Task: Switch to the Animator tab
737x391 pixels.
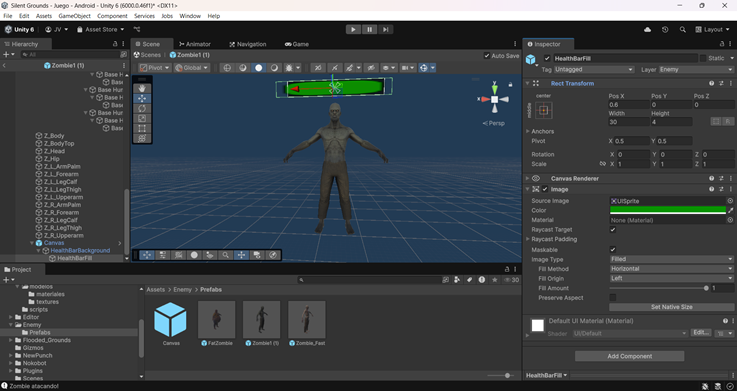Action: click(195, 44)
